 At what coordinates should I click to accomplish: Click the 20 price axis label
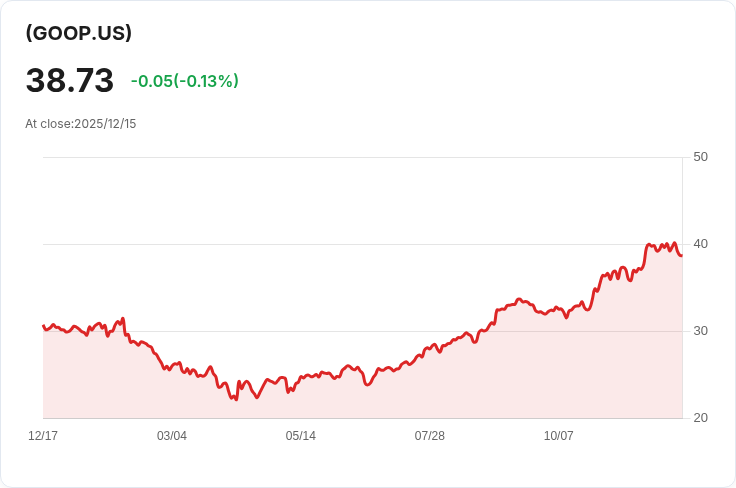click(x=700, y=418)
